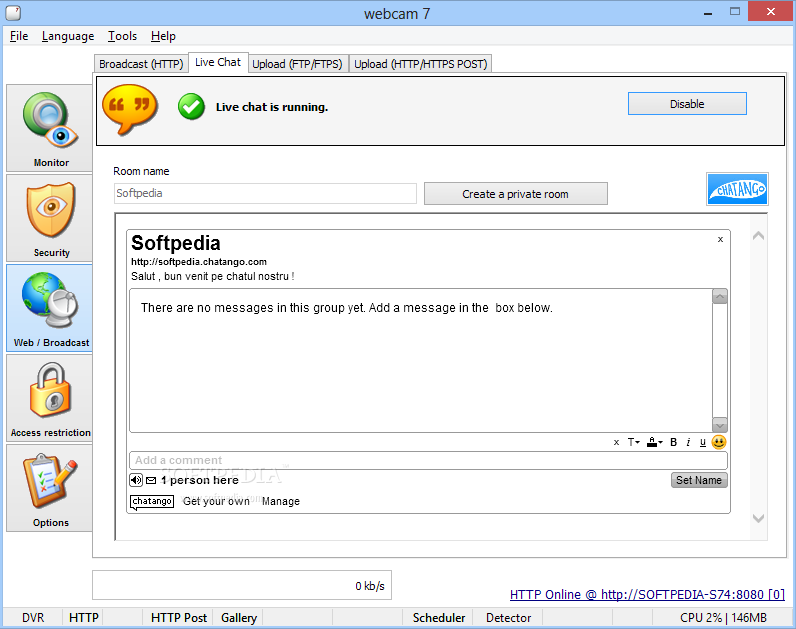Viewport: 796px width, 629px height.
Task: Click chat messages scroll down arrow
Action: pyautogui.click(x=720, y=424)
